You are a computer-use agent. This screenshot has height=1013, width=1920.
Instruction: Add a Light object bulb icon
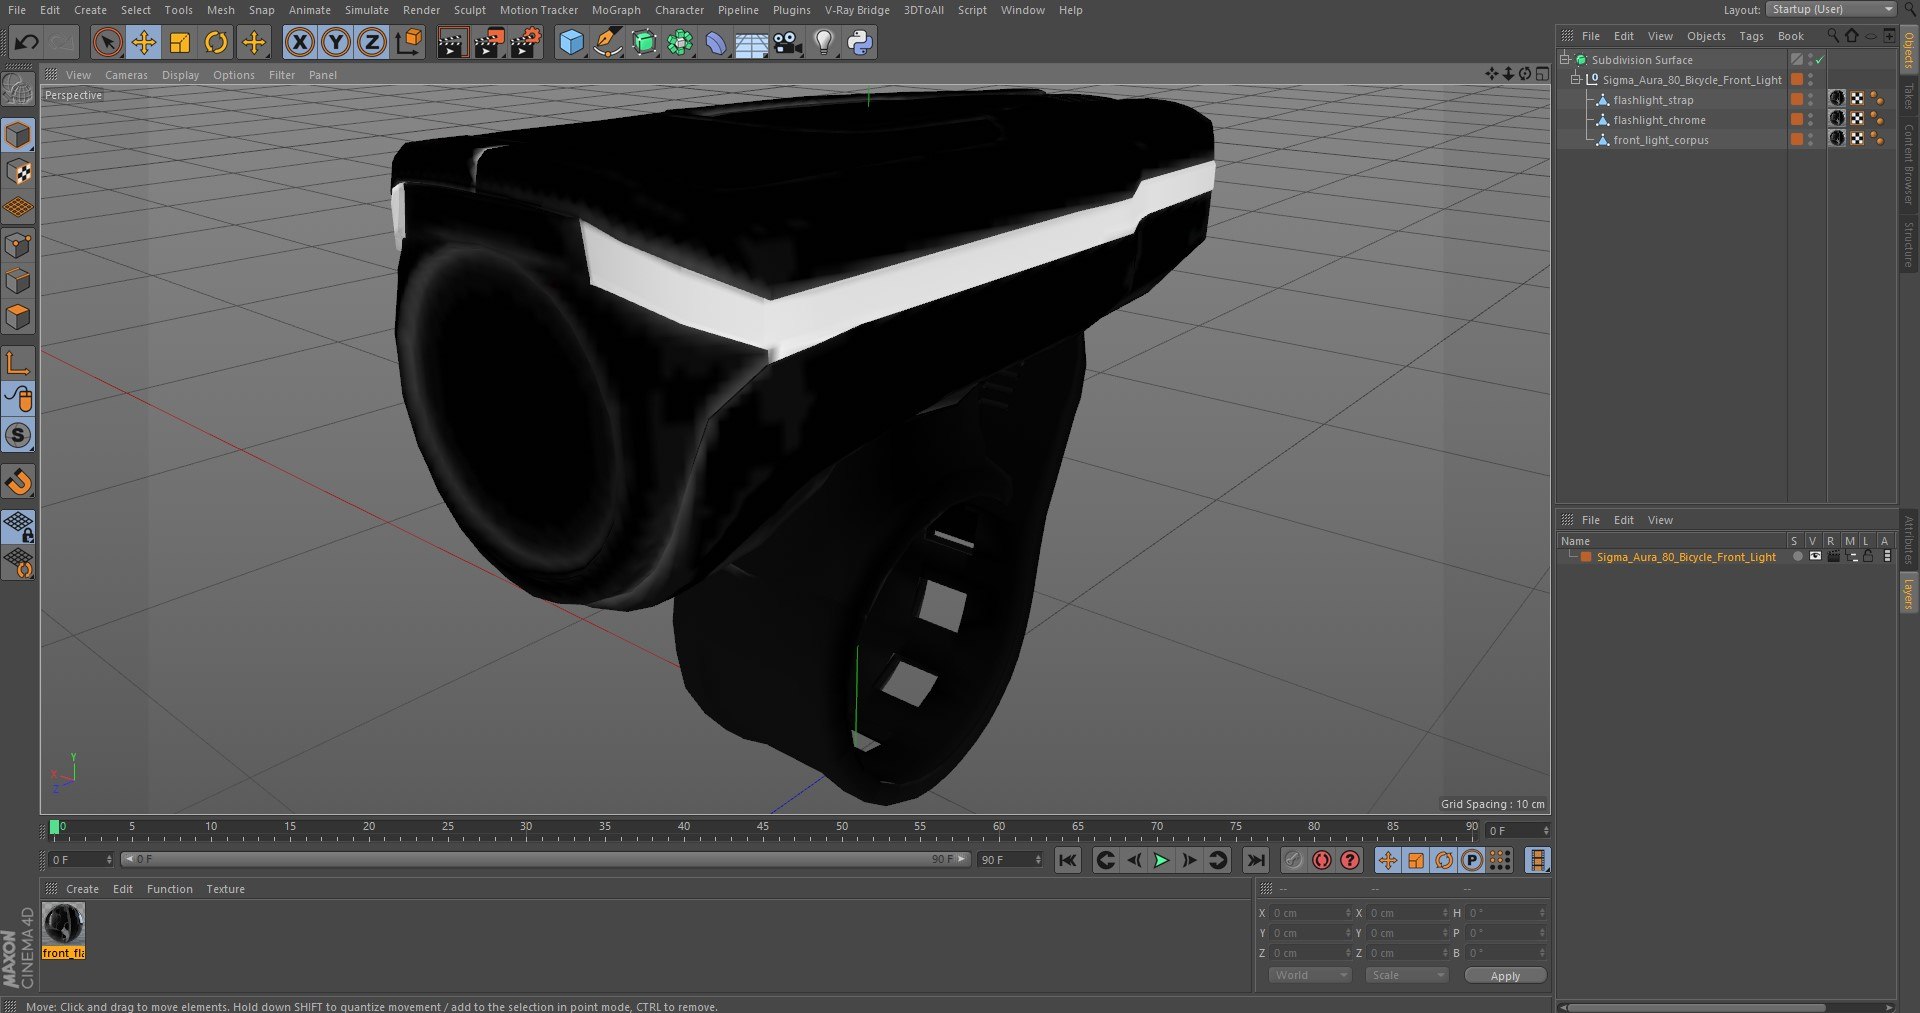(823, 42)
